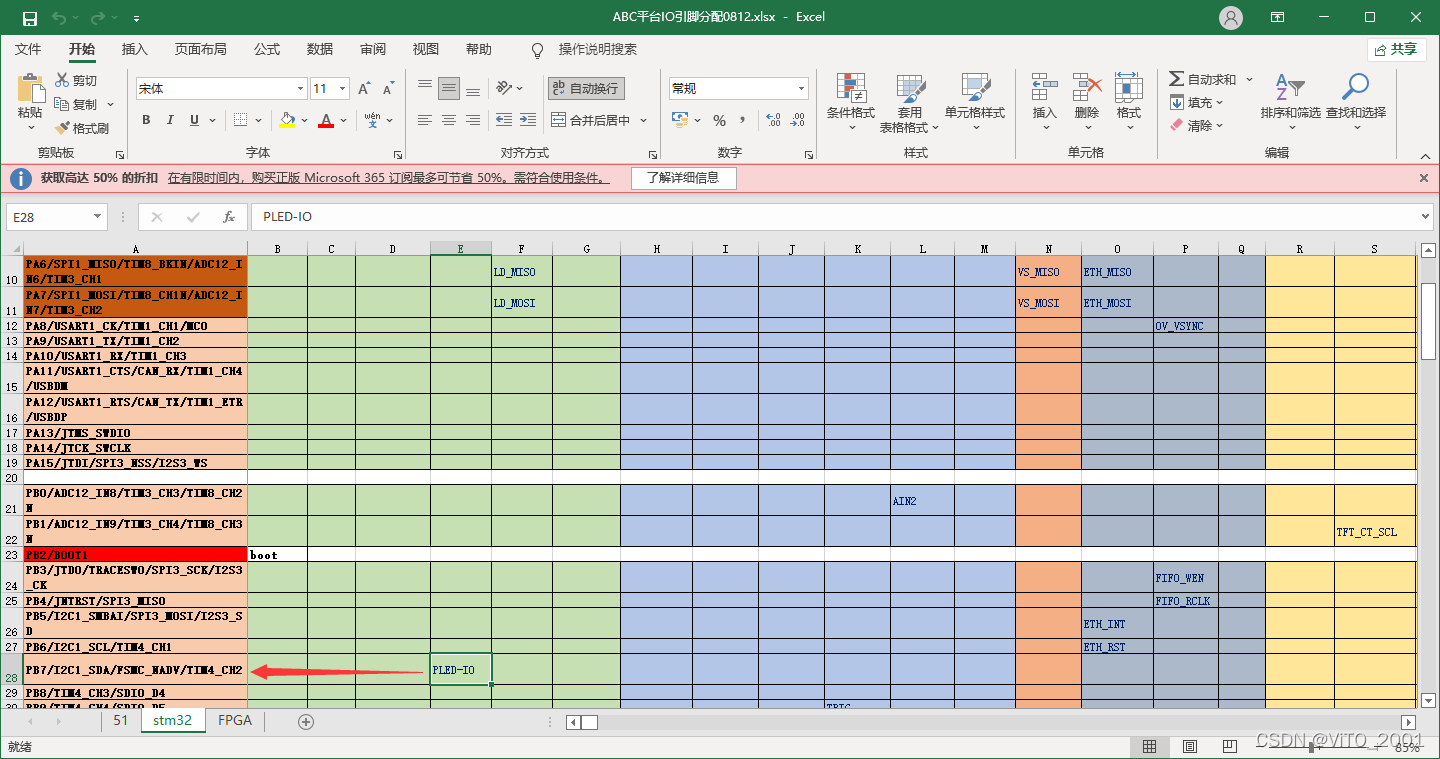Increase font size with the large A
Image resolution: width=1440 pixels, height=759 pixels.
click(366, 88)
